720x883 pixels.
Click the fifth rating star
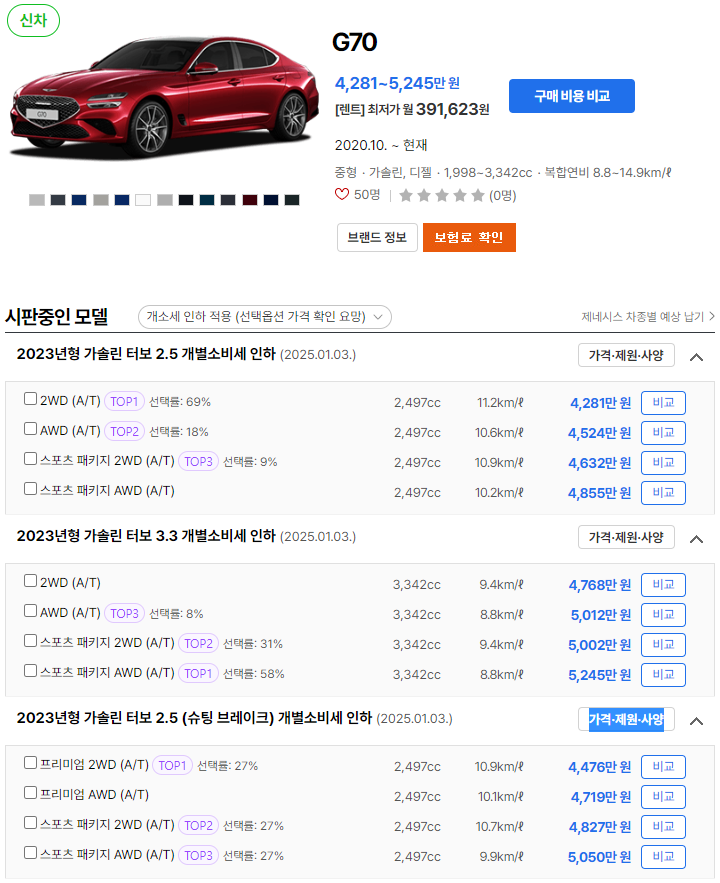pyautogui.click(x=478, y=195)
